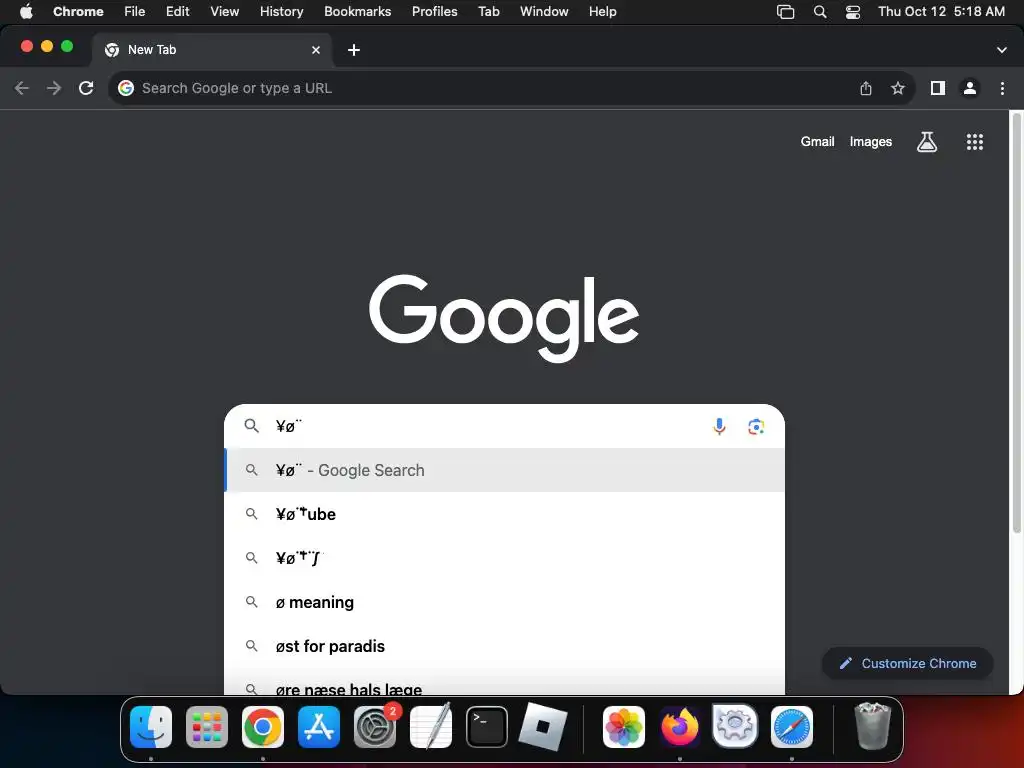This screenshot has height=768, width=1024.
Task: Open the Apple menu
Action: tap(26, 11)
